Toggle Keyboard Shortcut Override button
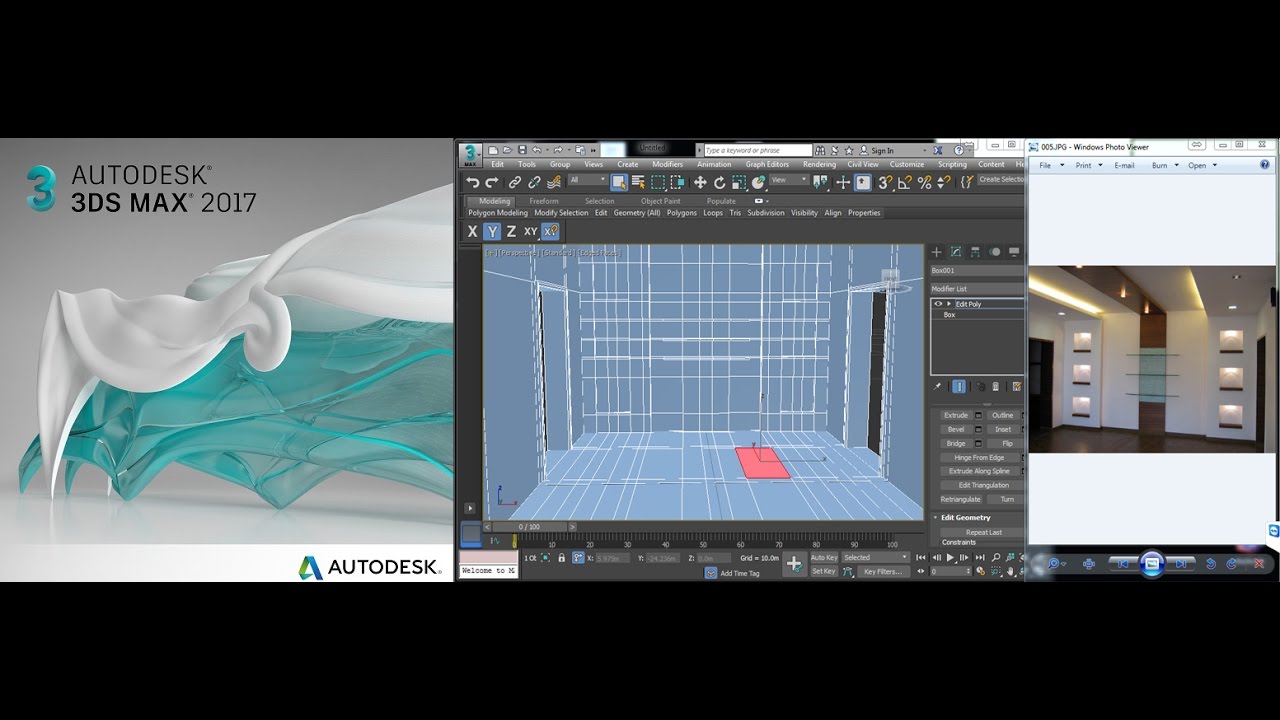Image resolution: width=1280 pixels, height=720 pixels. [862, 183]
